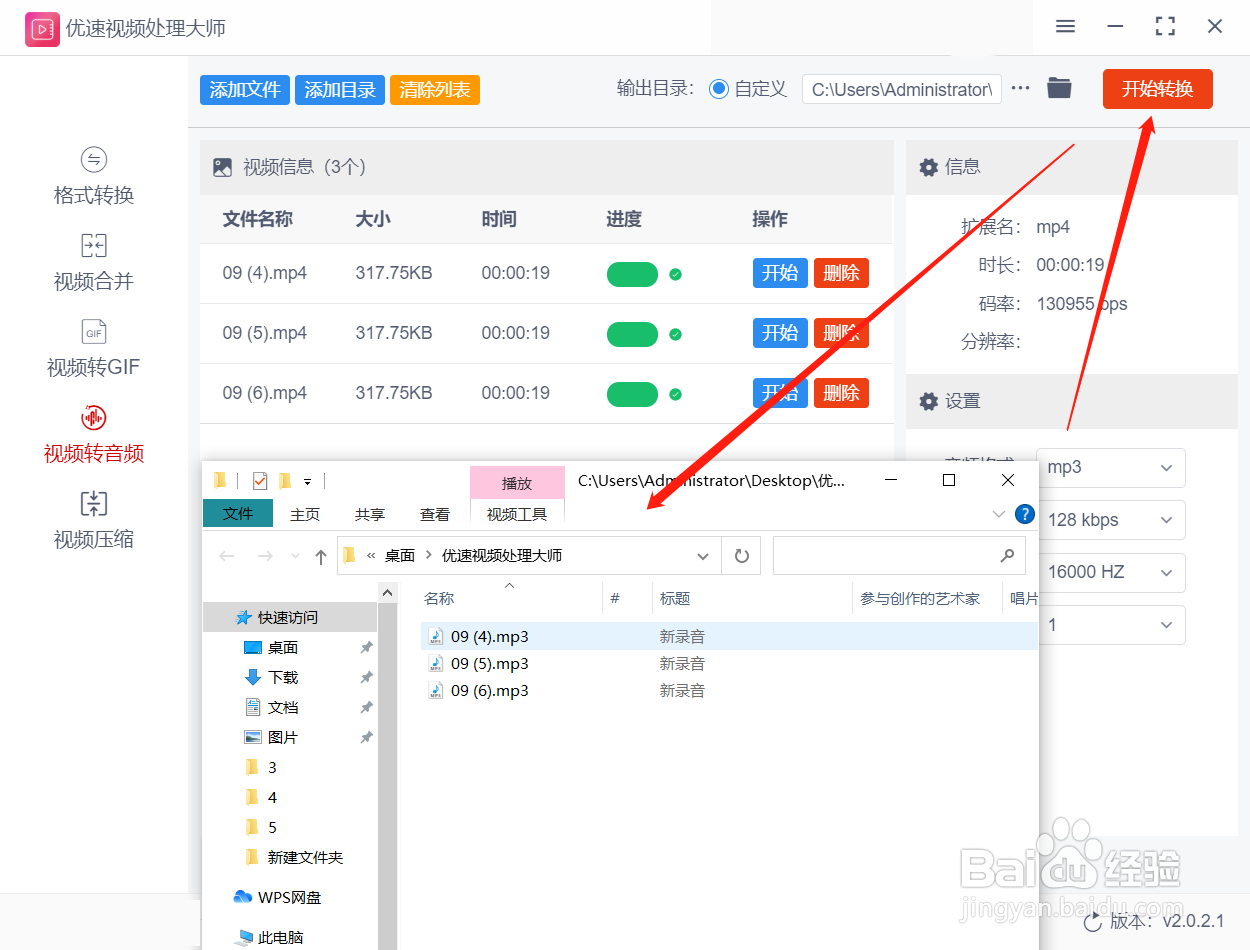This screenshot has height=950, width=1250.
Task: Open the output folder icon
Action: [x=1059, y=88]
